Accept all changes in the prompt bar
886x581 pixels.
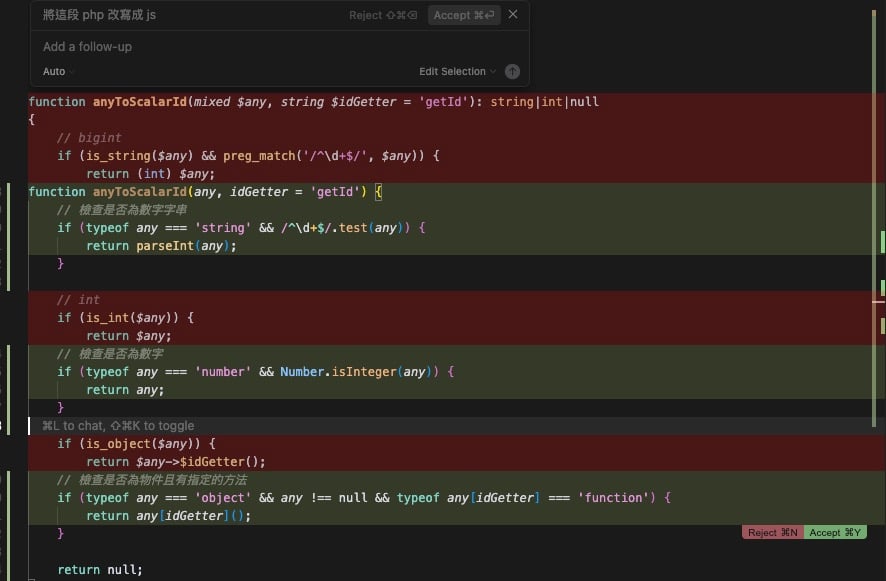coord(464,15)
